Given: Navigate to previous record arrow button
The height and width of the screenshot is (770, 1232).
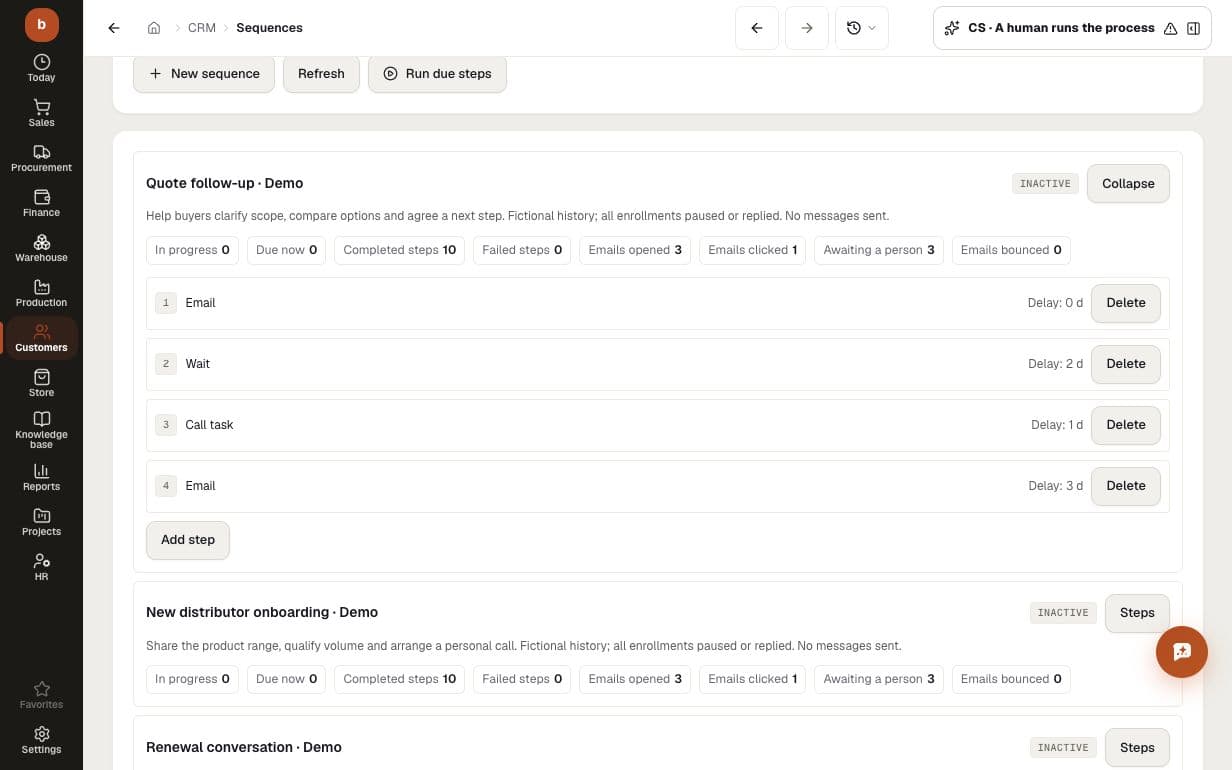Looking at the screenshot, I should click(757, 28).
